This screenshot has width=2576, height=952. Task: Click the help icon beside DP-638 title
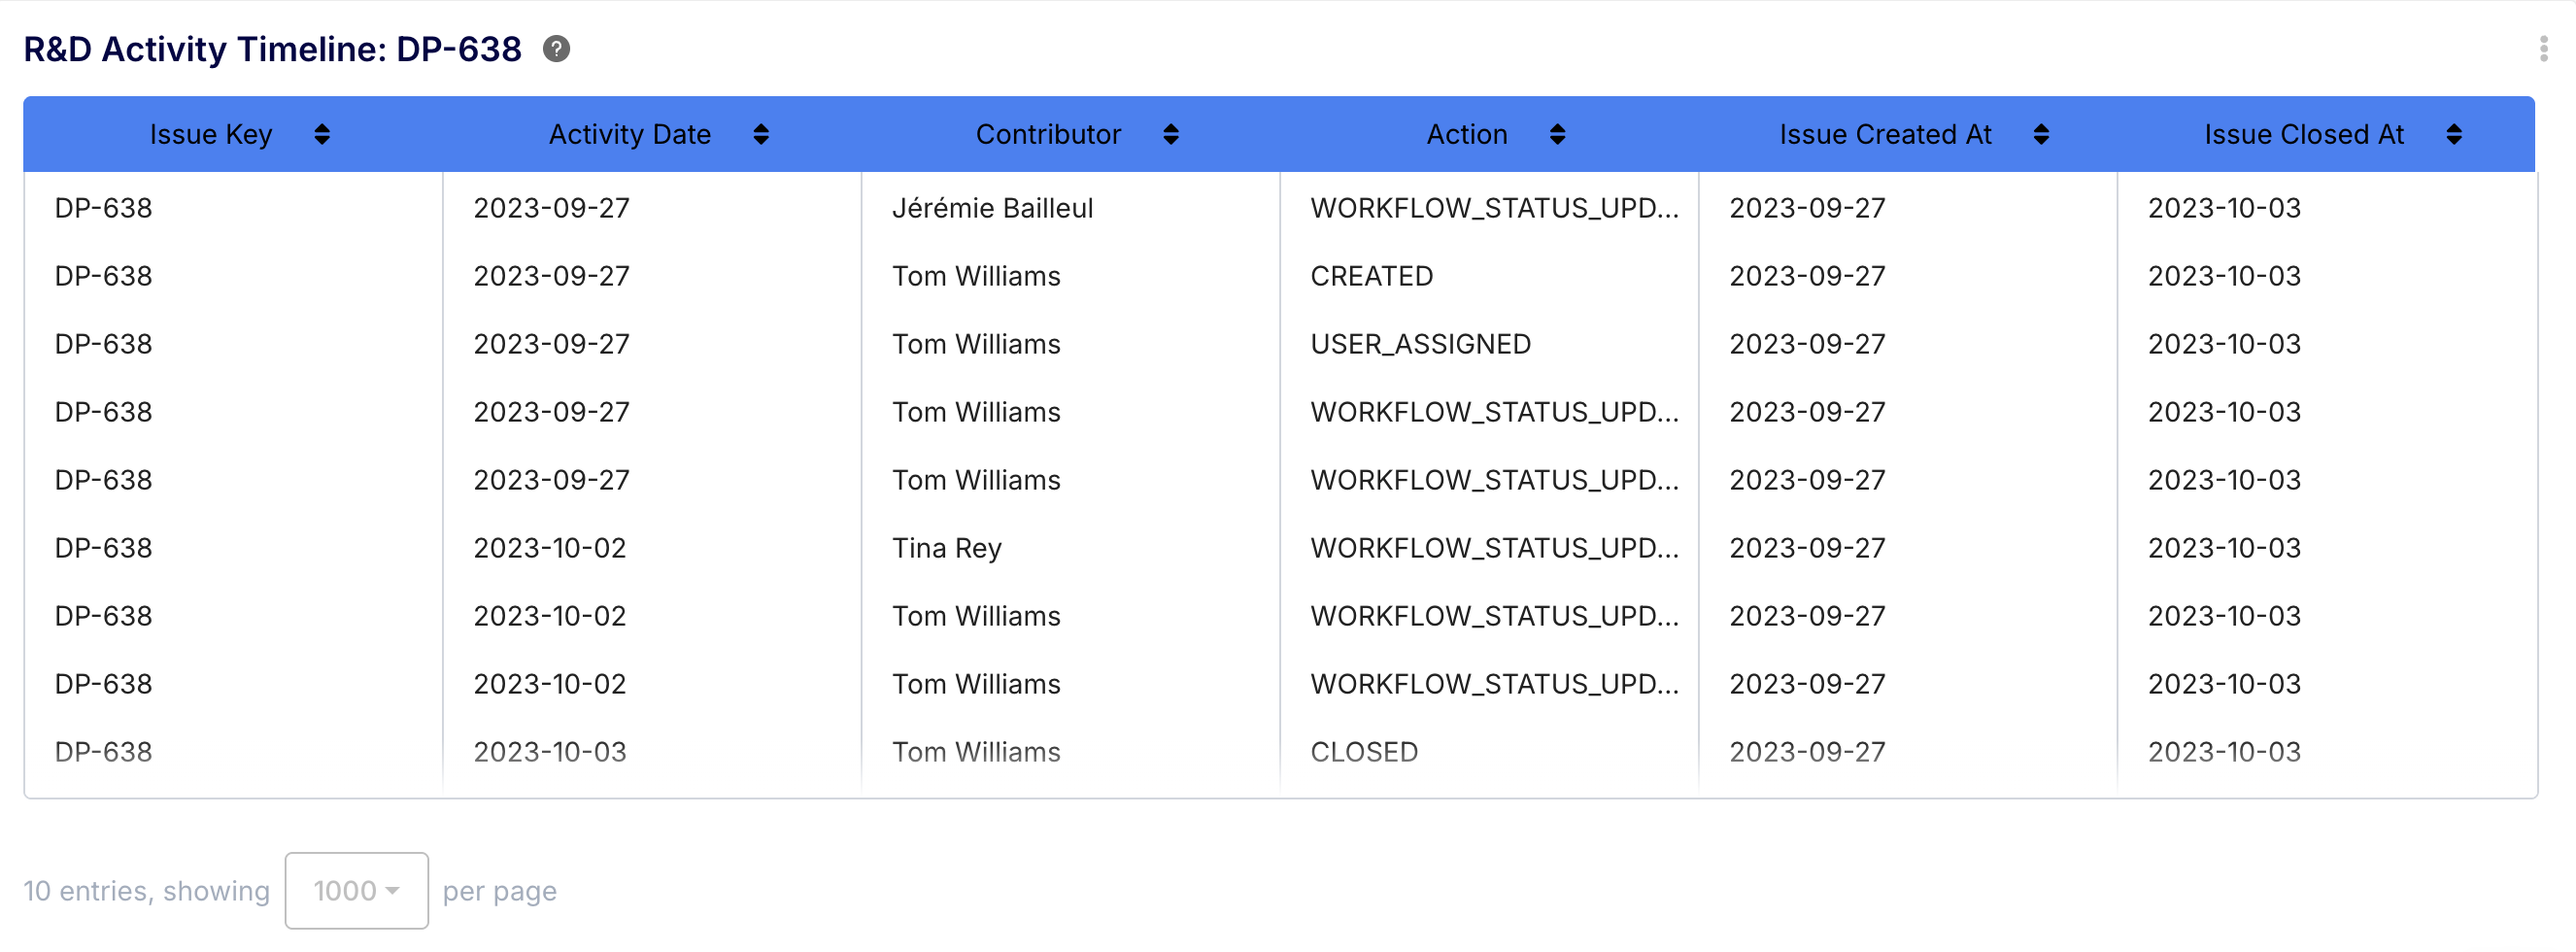(556, 49)
